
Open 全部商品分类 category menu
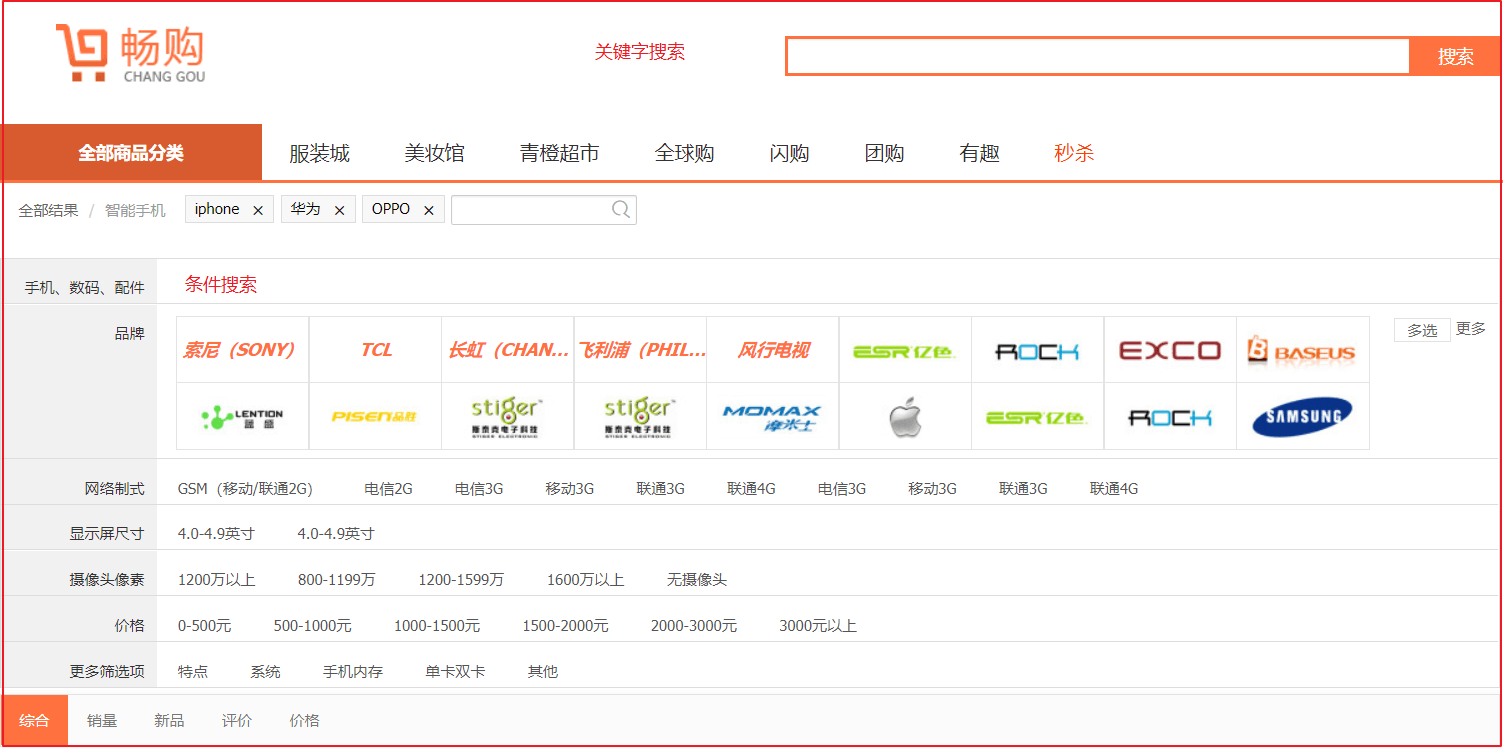pos(131,153)
